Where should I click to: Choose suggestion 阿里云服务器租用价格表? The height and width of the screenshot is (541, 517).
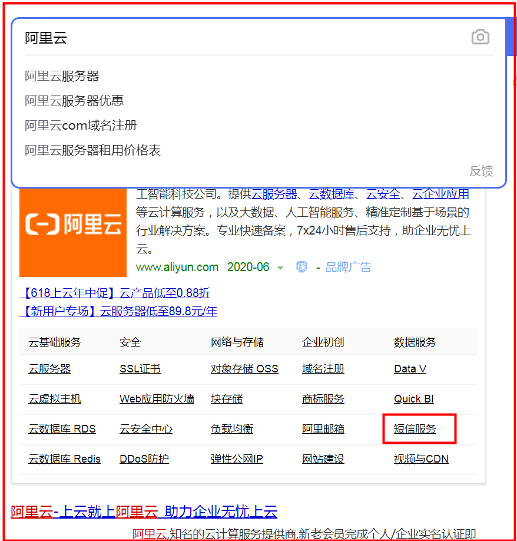[x=92, y=150]
